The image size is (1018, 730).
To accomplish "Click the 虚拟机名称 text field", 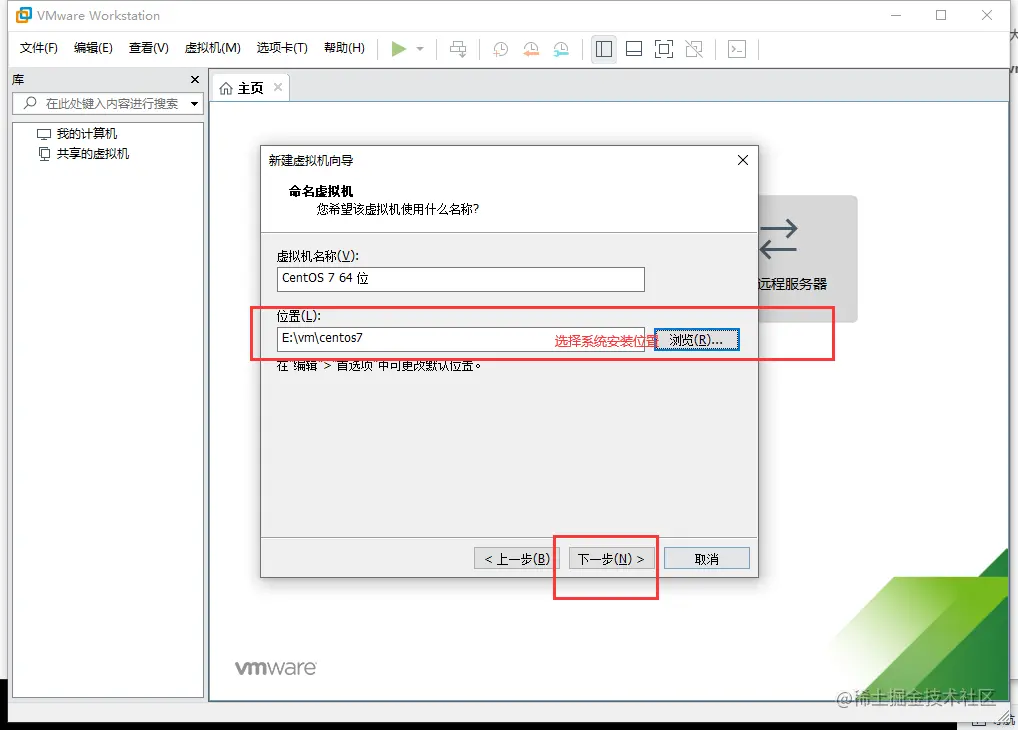I will tap(460, 279).
